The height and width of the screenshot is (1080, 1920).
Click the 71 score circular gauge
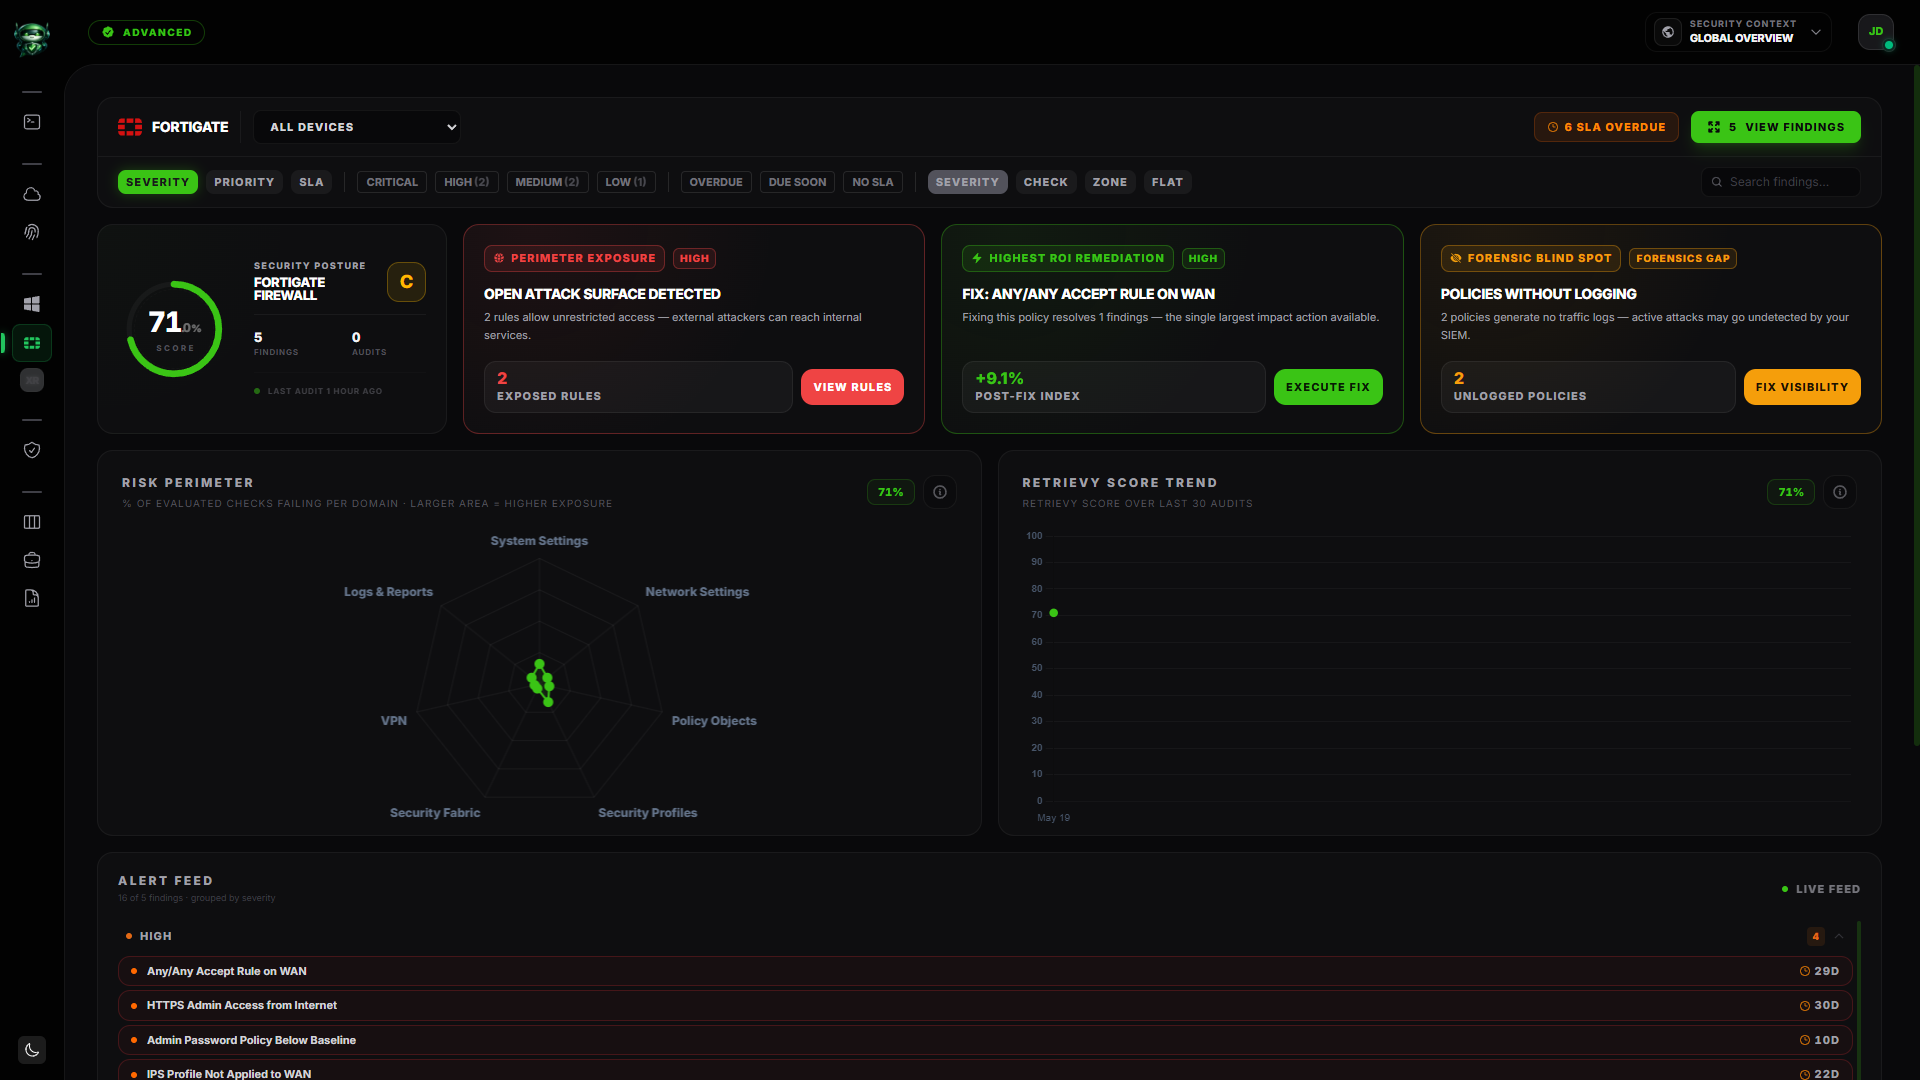(175, 329)
